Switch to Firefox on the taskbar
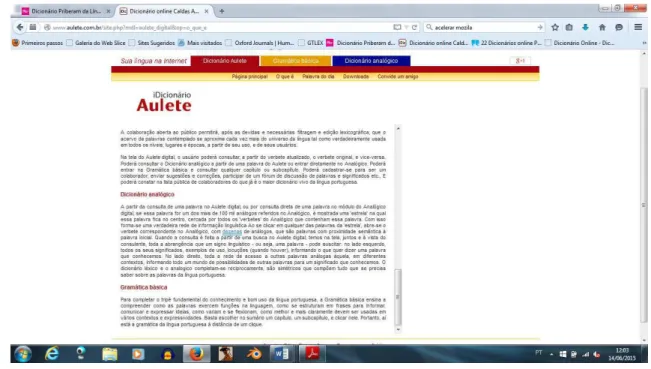Viewport: 651px width, 369px height. point(196,354)
